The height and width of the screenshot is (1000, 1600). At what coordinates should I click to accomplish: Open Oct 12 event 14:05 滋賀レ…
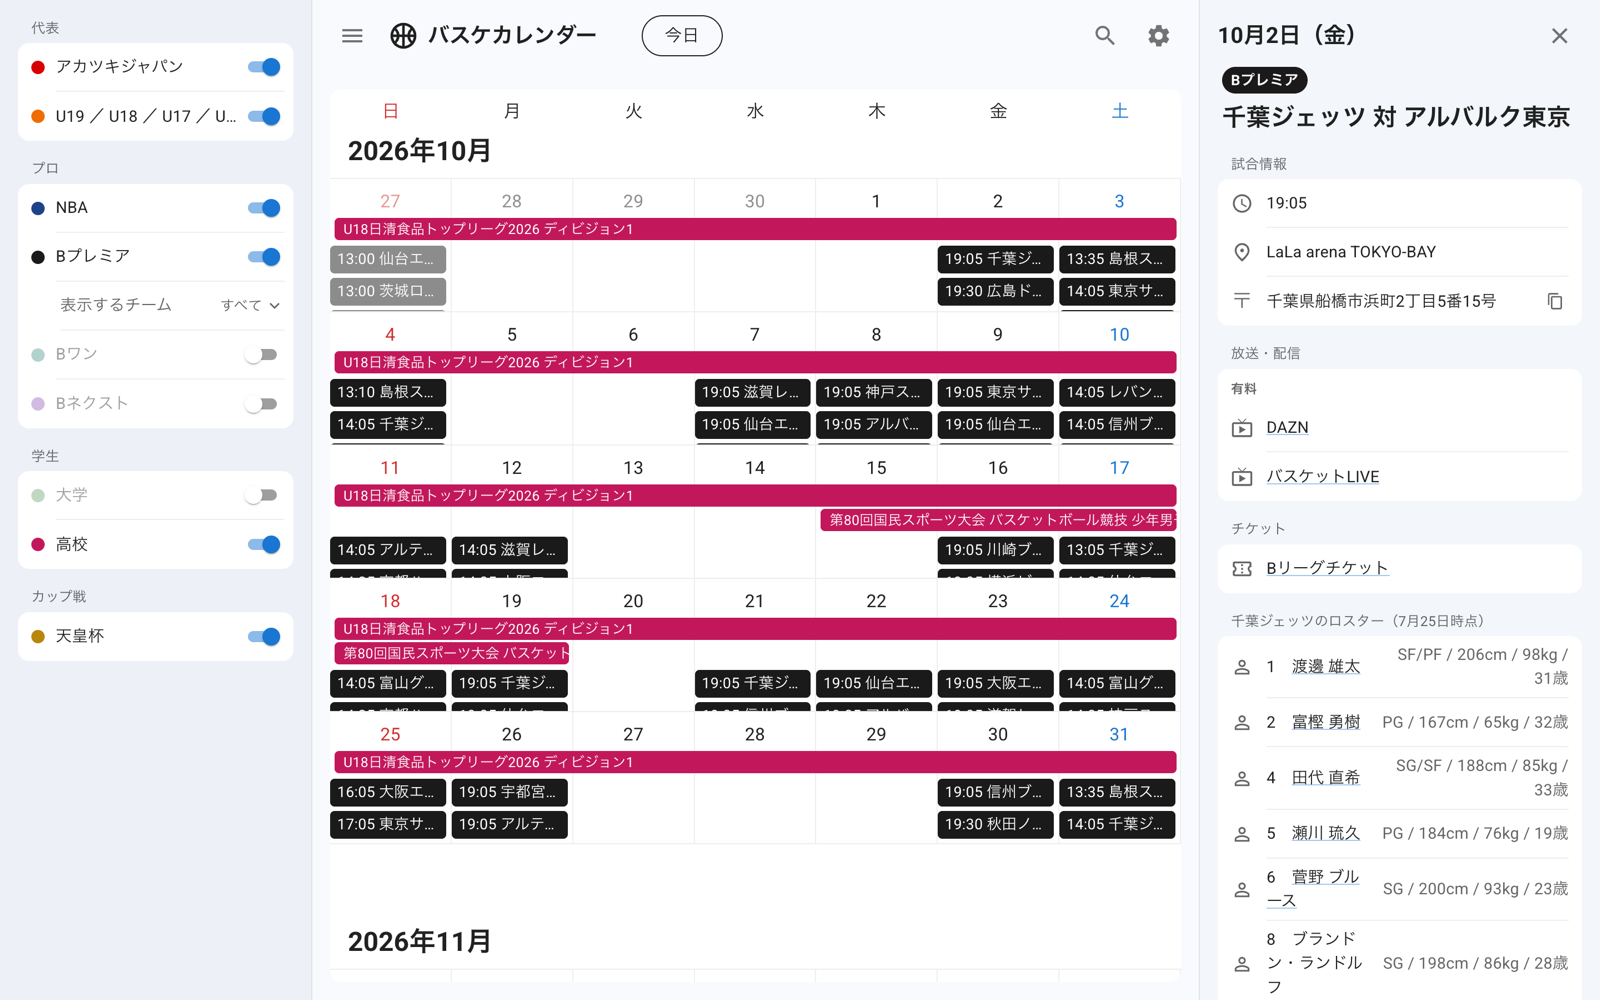pyautogui.click(x=510, y=550)
